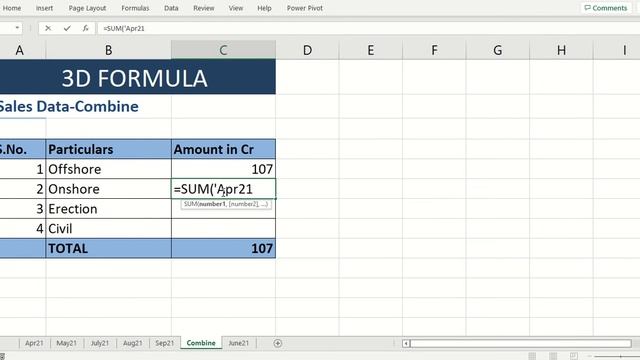
Task: Select the Onshore cell
Action: (109, 189)
